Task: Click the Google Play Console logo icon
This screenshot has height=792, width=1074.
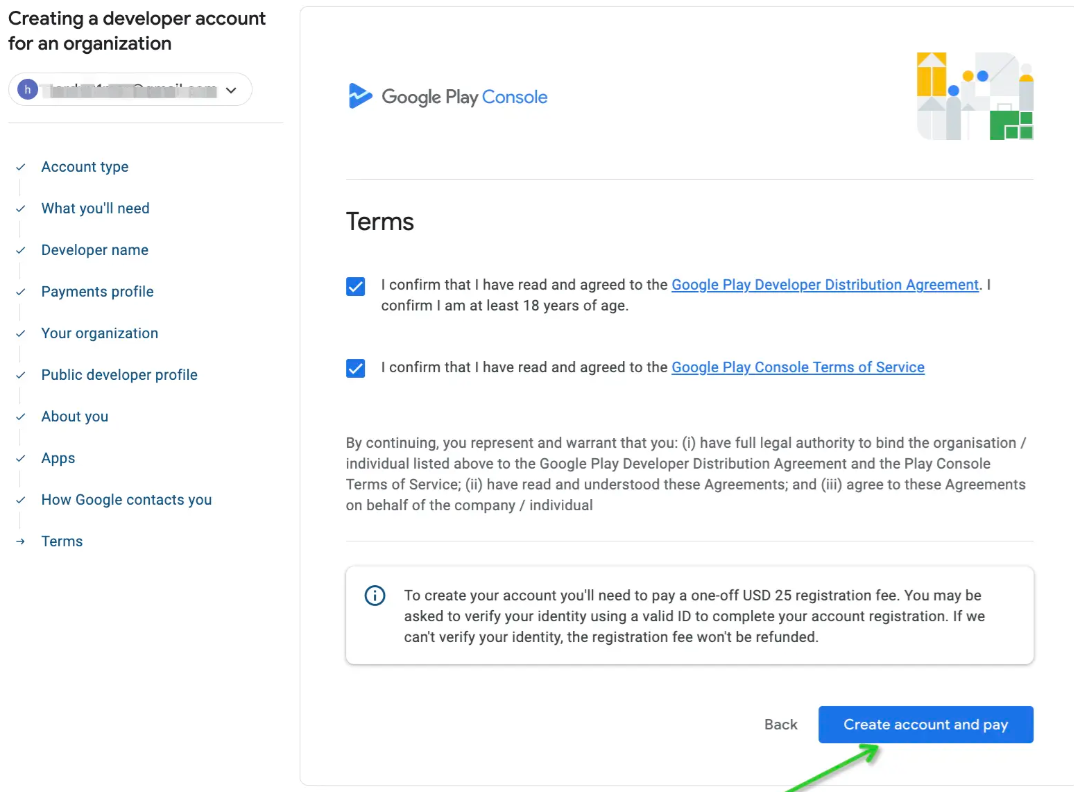Action: coord(359,96)
